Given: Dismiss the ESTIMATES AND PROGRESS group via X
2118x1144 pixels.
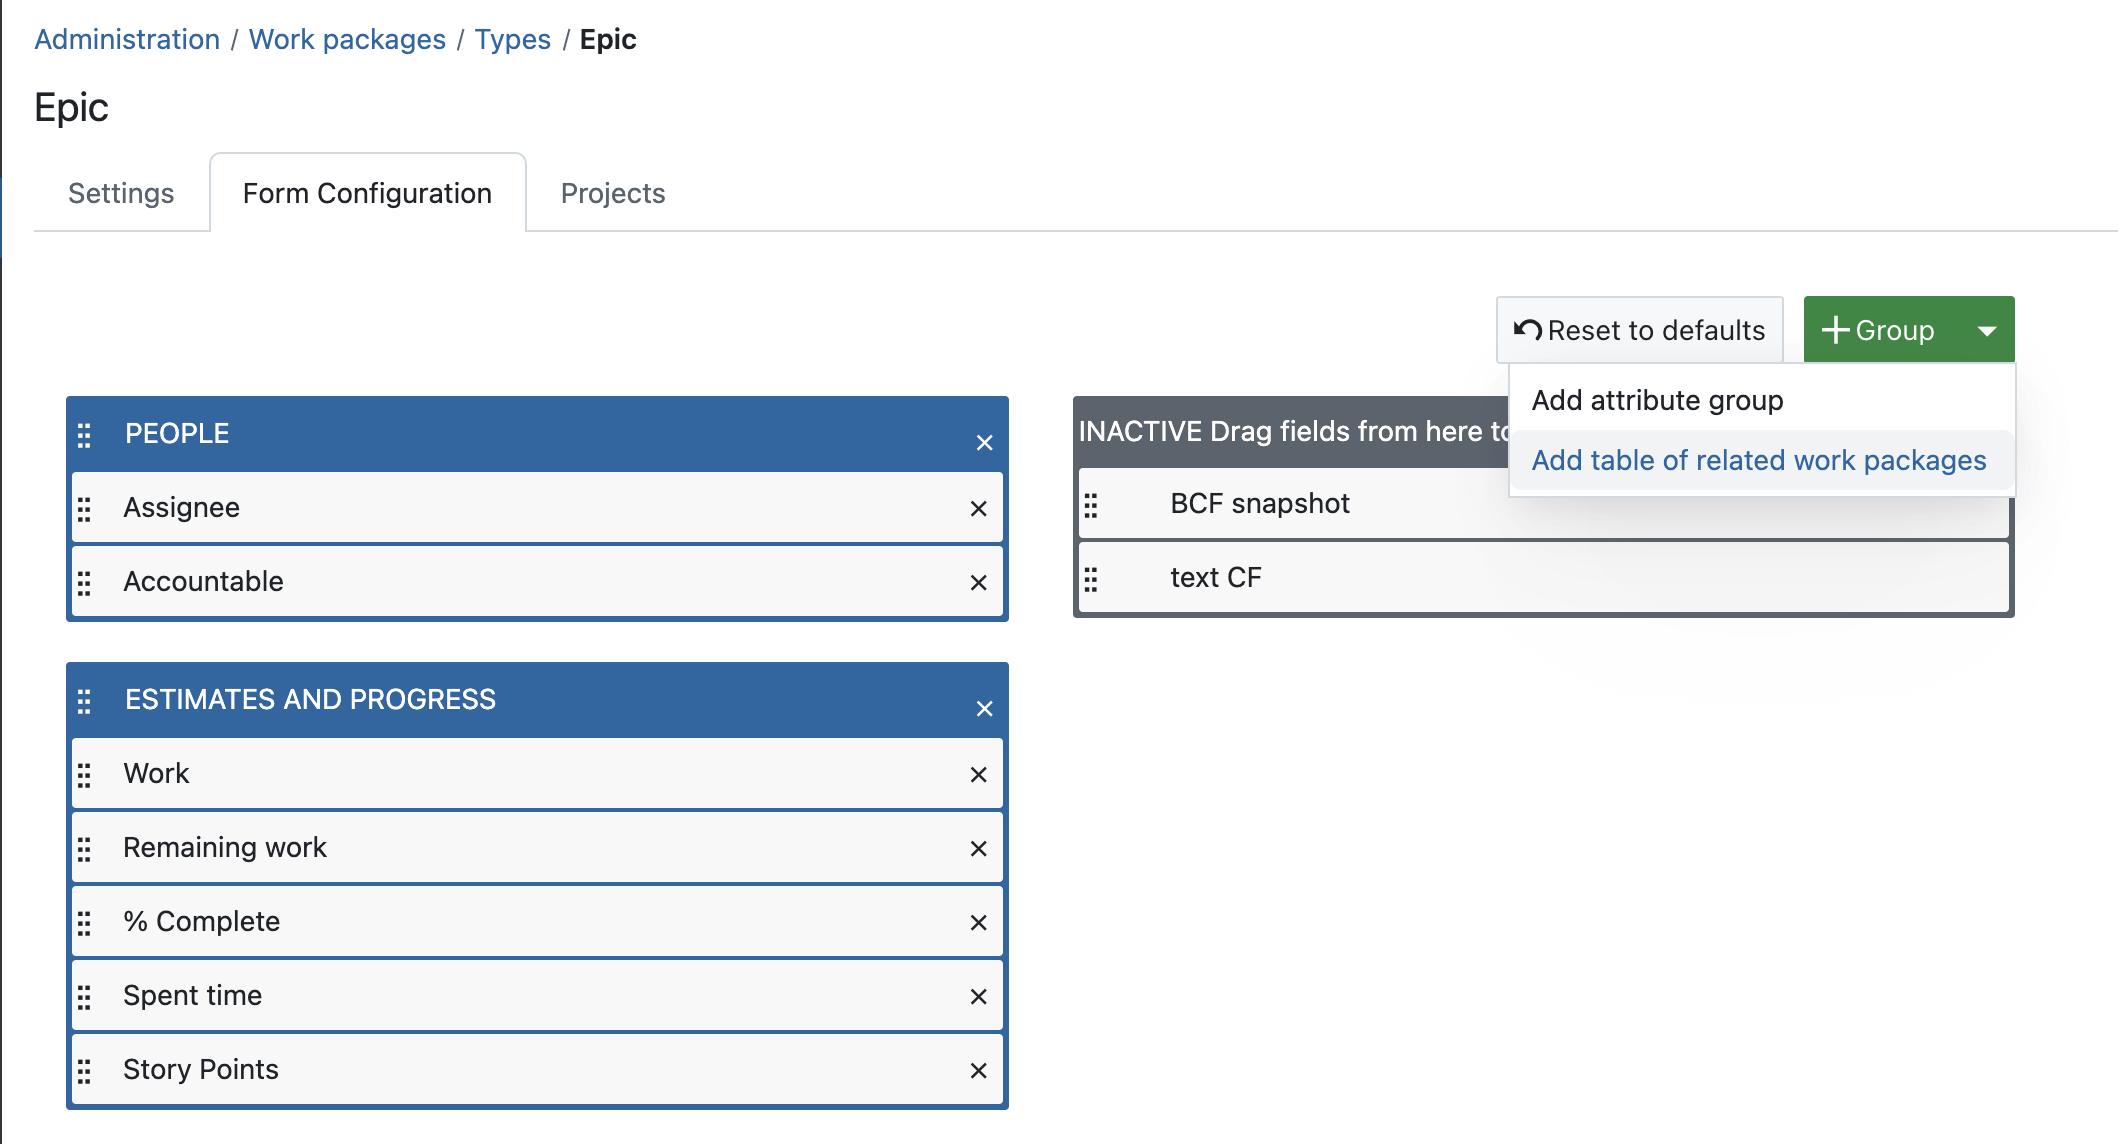Looking at the screenshot, I should [984, 707].
